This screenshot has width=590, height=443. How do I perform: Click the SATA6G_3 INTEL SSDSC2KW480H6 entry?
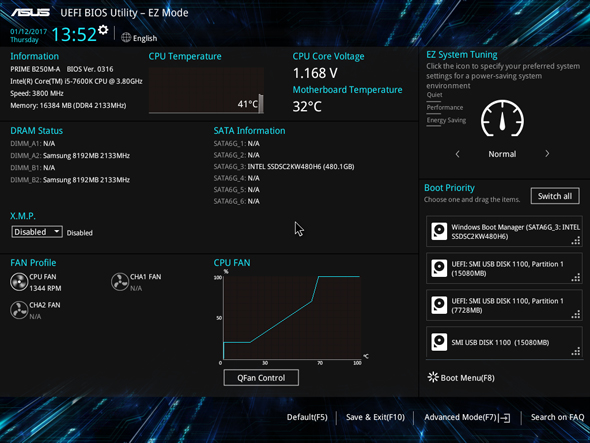point(284,166)
